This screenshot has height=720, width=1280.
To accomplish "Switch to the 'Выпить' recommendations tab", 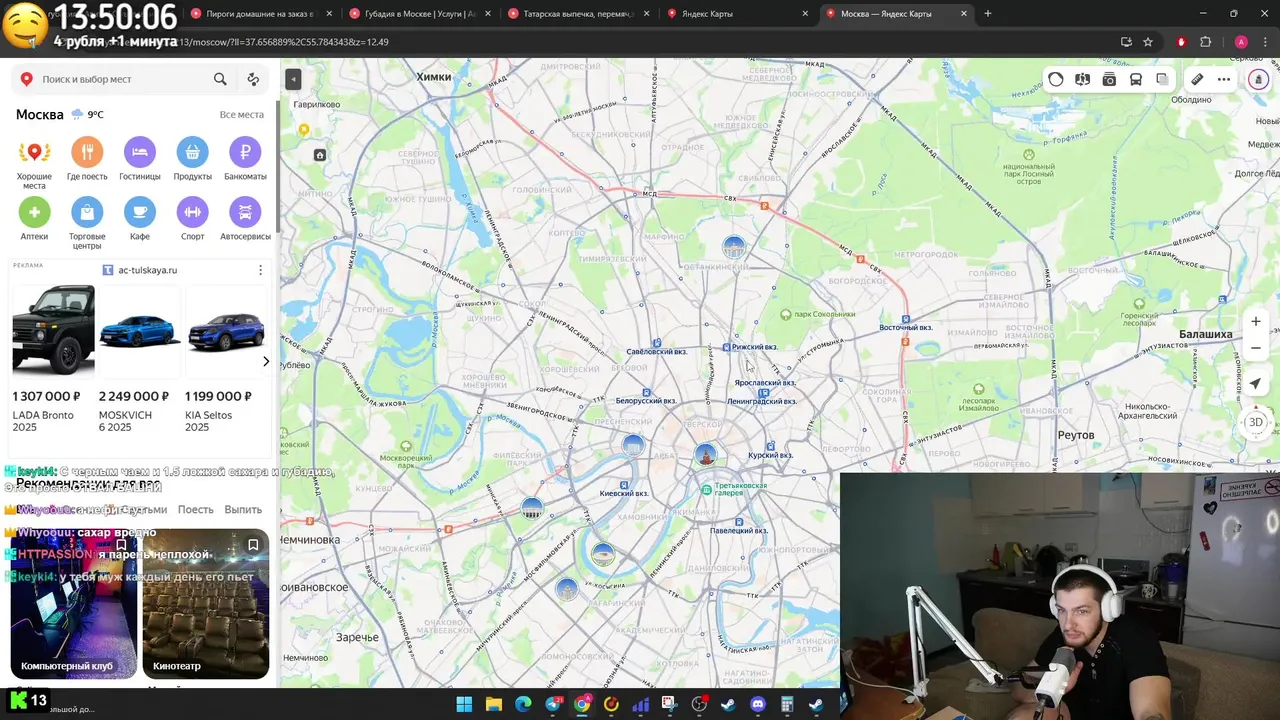I will pos(243,510).
